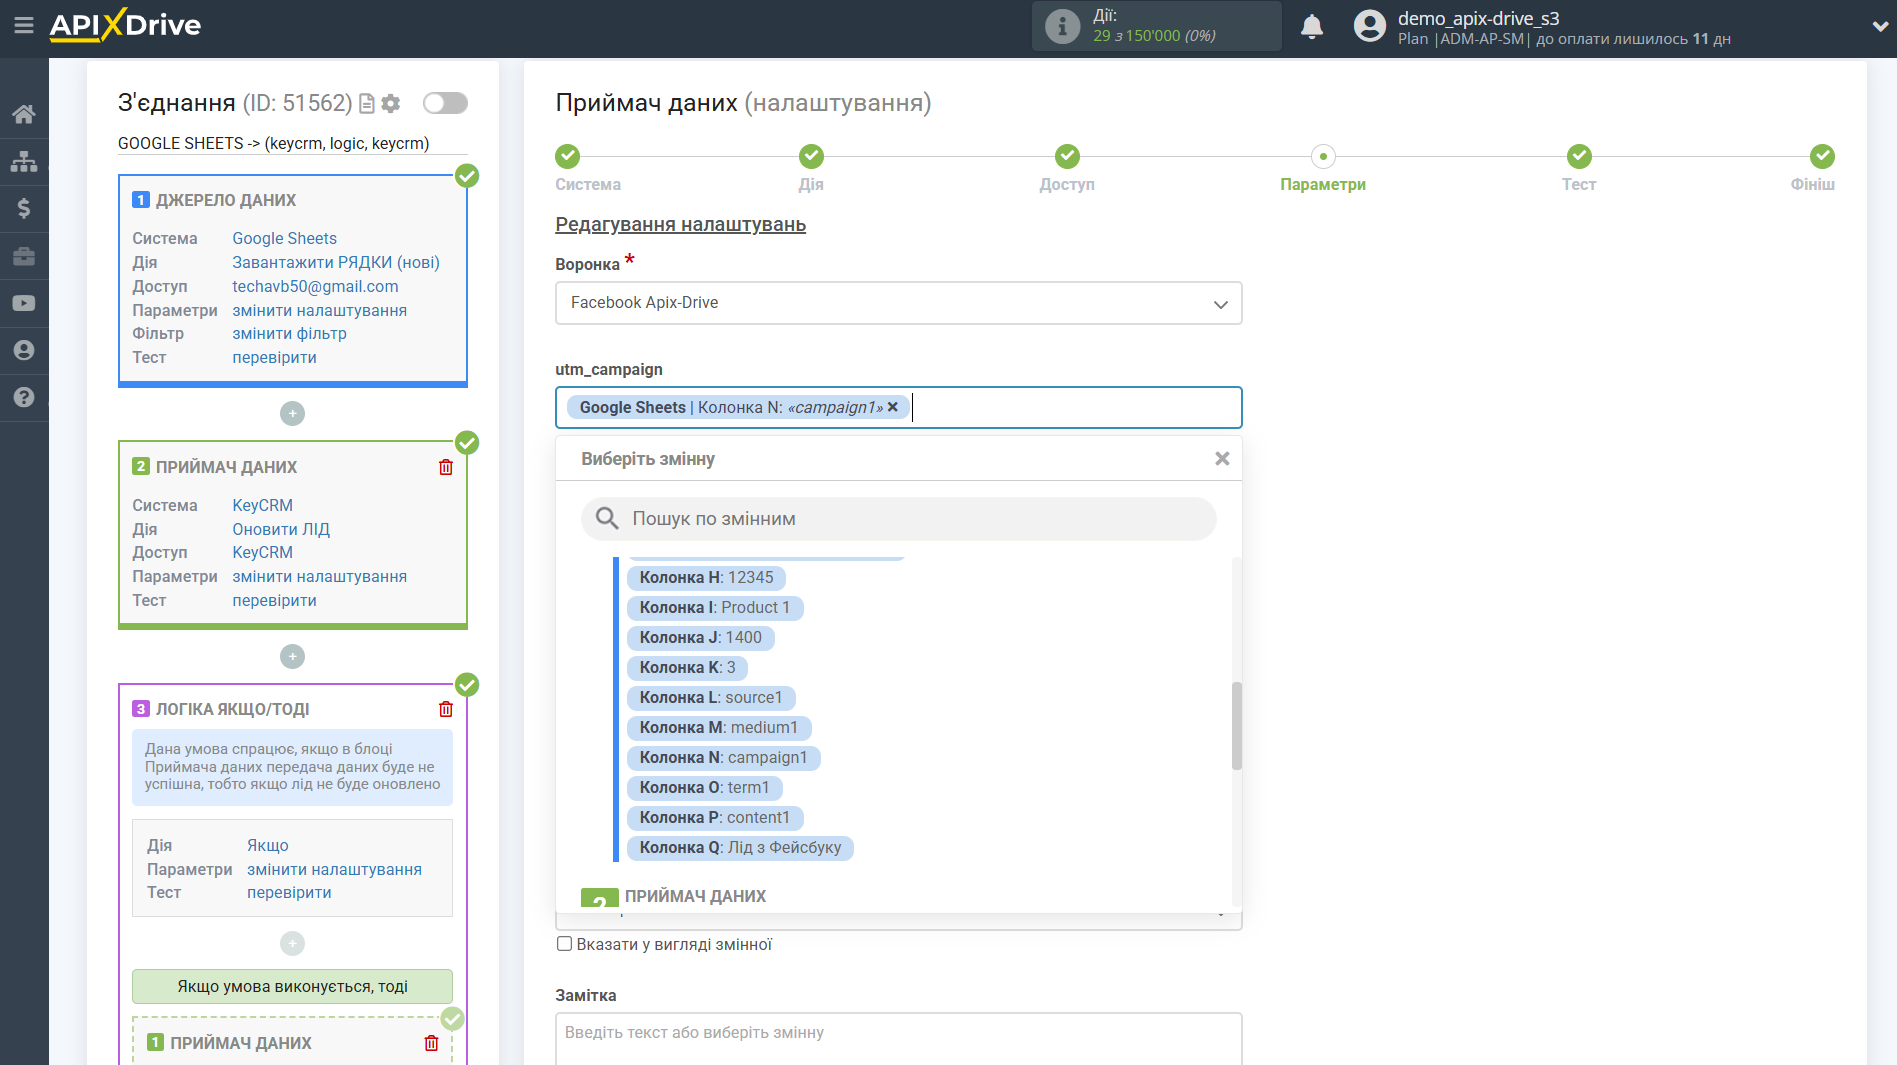Select variable Колонка H: 12345
Screen dimensions: 1897x1065
pyautogui.click(x=706, y=577)
